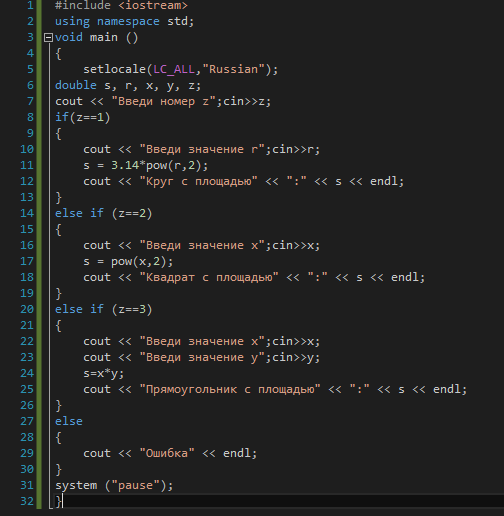Click the s=x*y; statement

coord(104,373)
